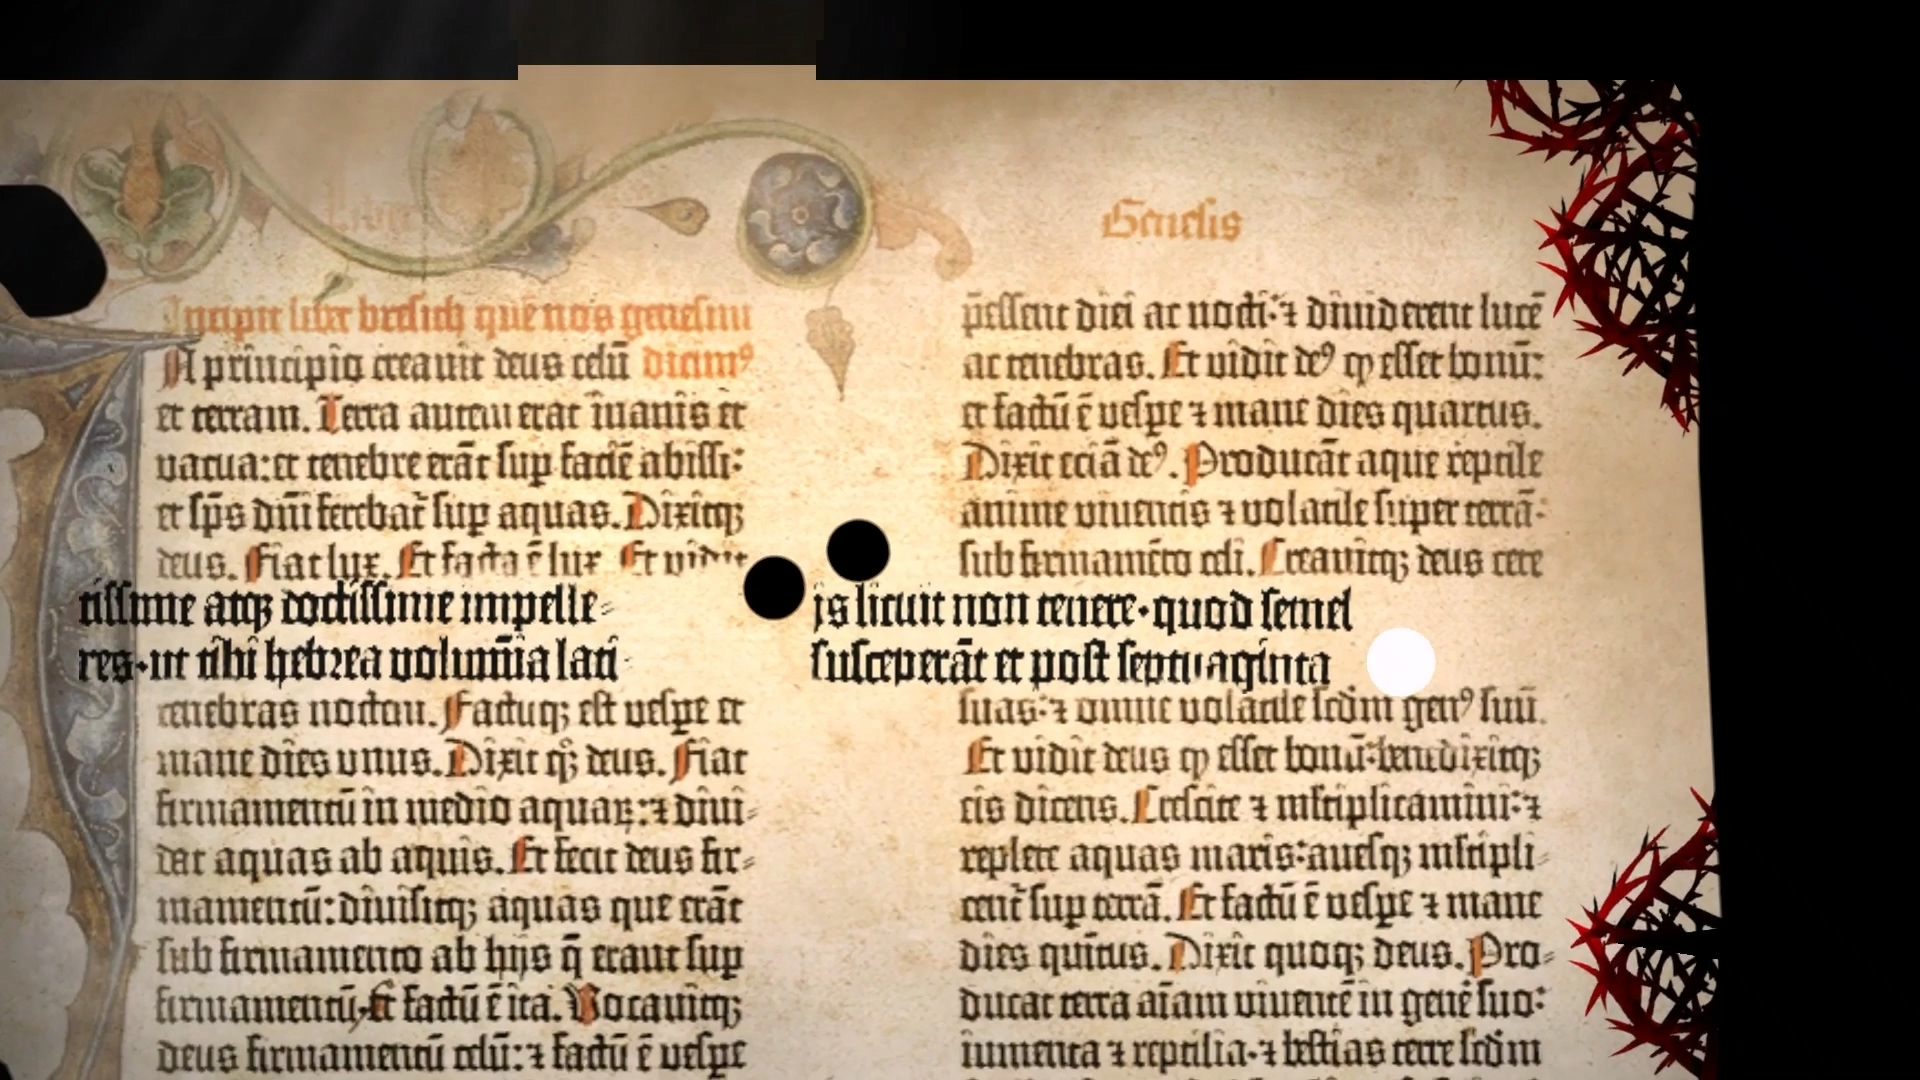Click the overlaid text 'hebrea volumina'

pos(409,663)
